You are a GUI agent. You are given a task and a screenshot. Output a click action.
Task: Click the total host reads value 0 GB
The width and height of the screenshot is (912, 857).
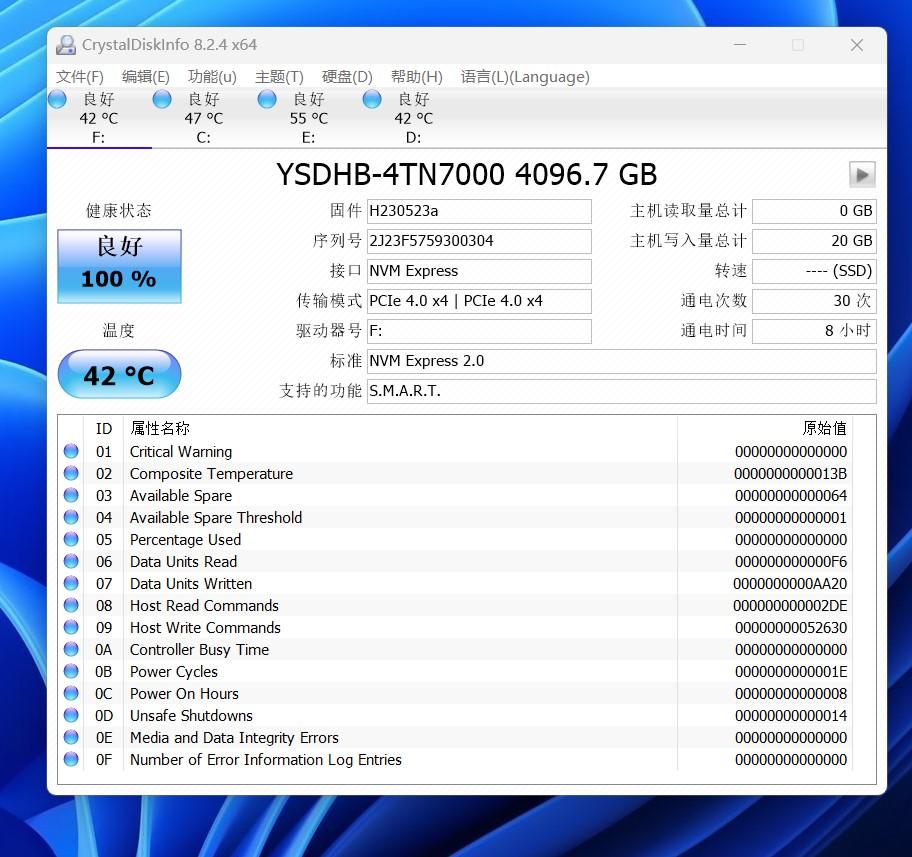pos(814,211)
